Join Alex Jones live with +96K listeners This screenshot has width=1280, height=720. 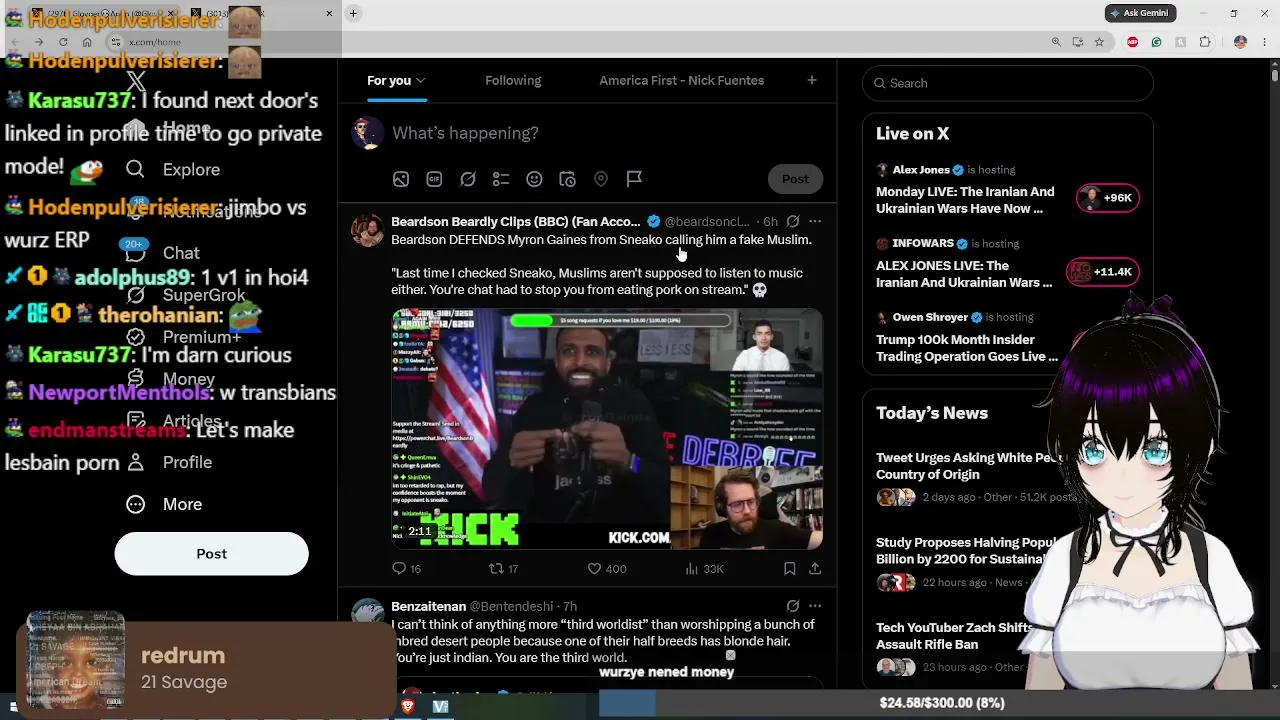1107,198
